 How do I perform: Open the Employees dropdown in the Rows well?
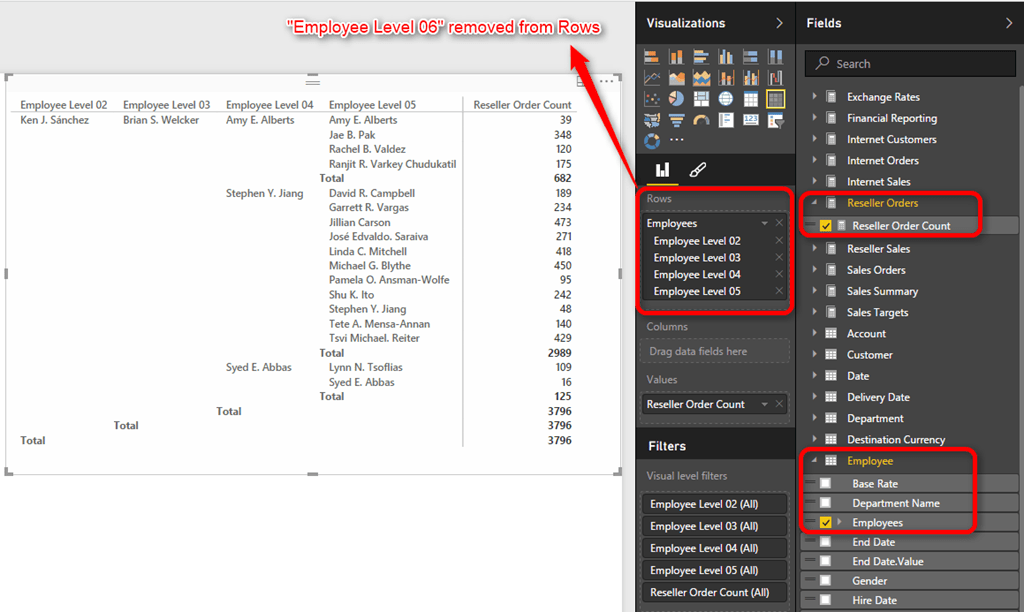coord(764,223)
